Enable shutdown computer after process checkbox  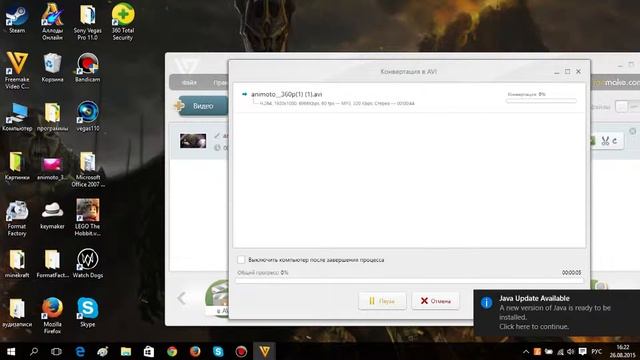pyautogui.click(x=241, y=260)
